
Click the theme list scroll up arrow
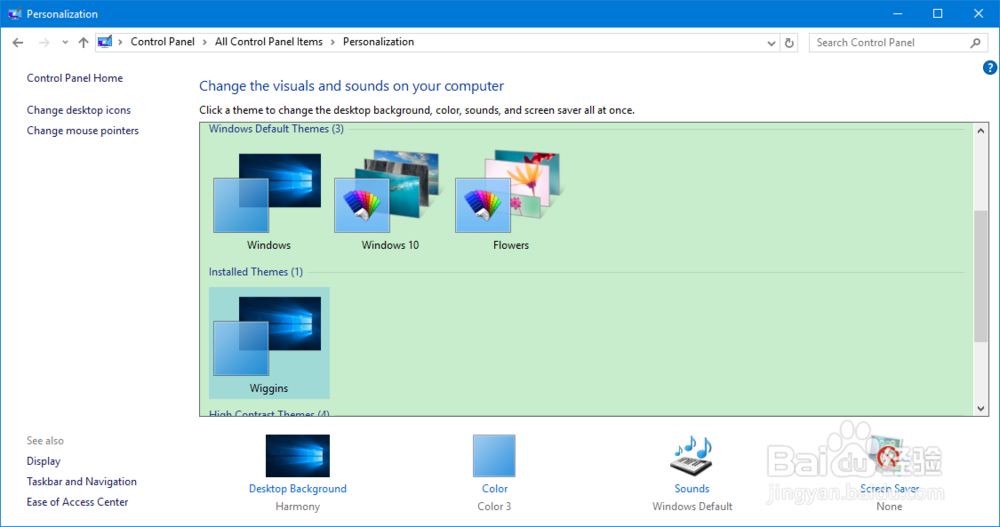pos(981,131)
